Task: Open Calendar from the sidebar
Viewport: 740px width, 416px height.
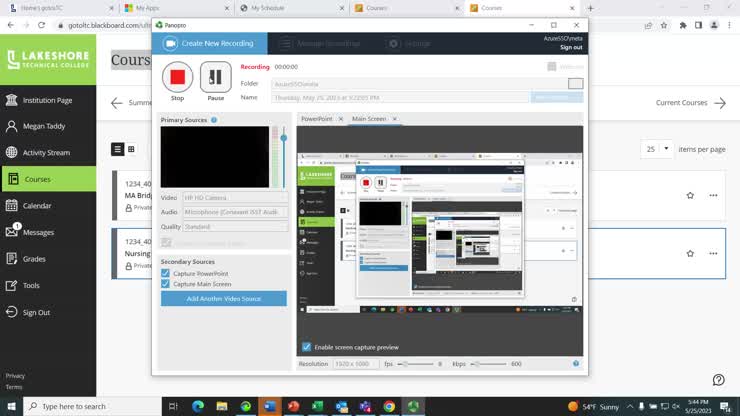Action: click(x=37, y=206)
